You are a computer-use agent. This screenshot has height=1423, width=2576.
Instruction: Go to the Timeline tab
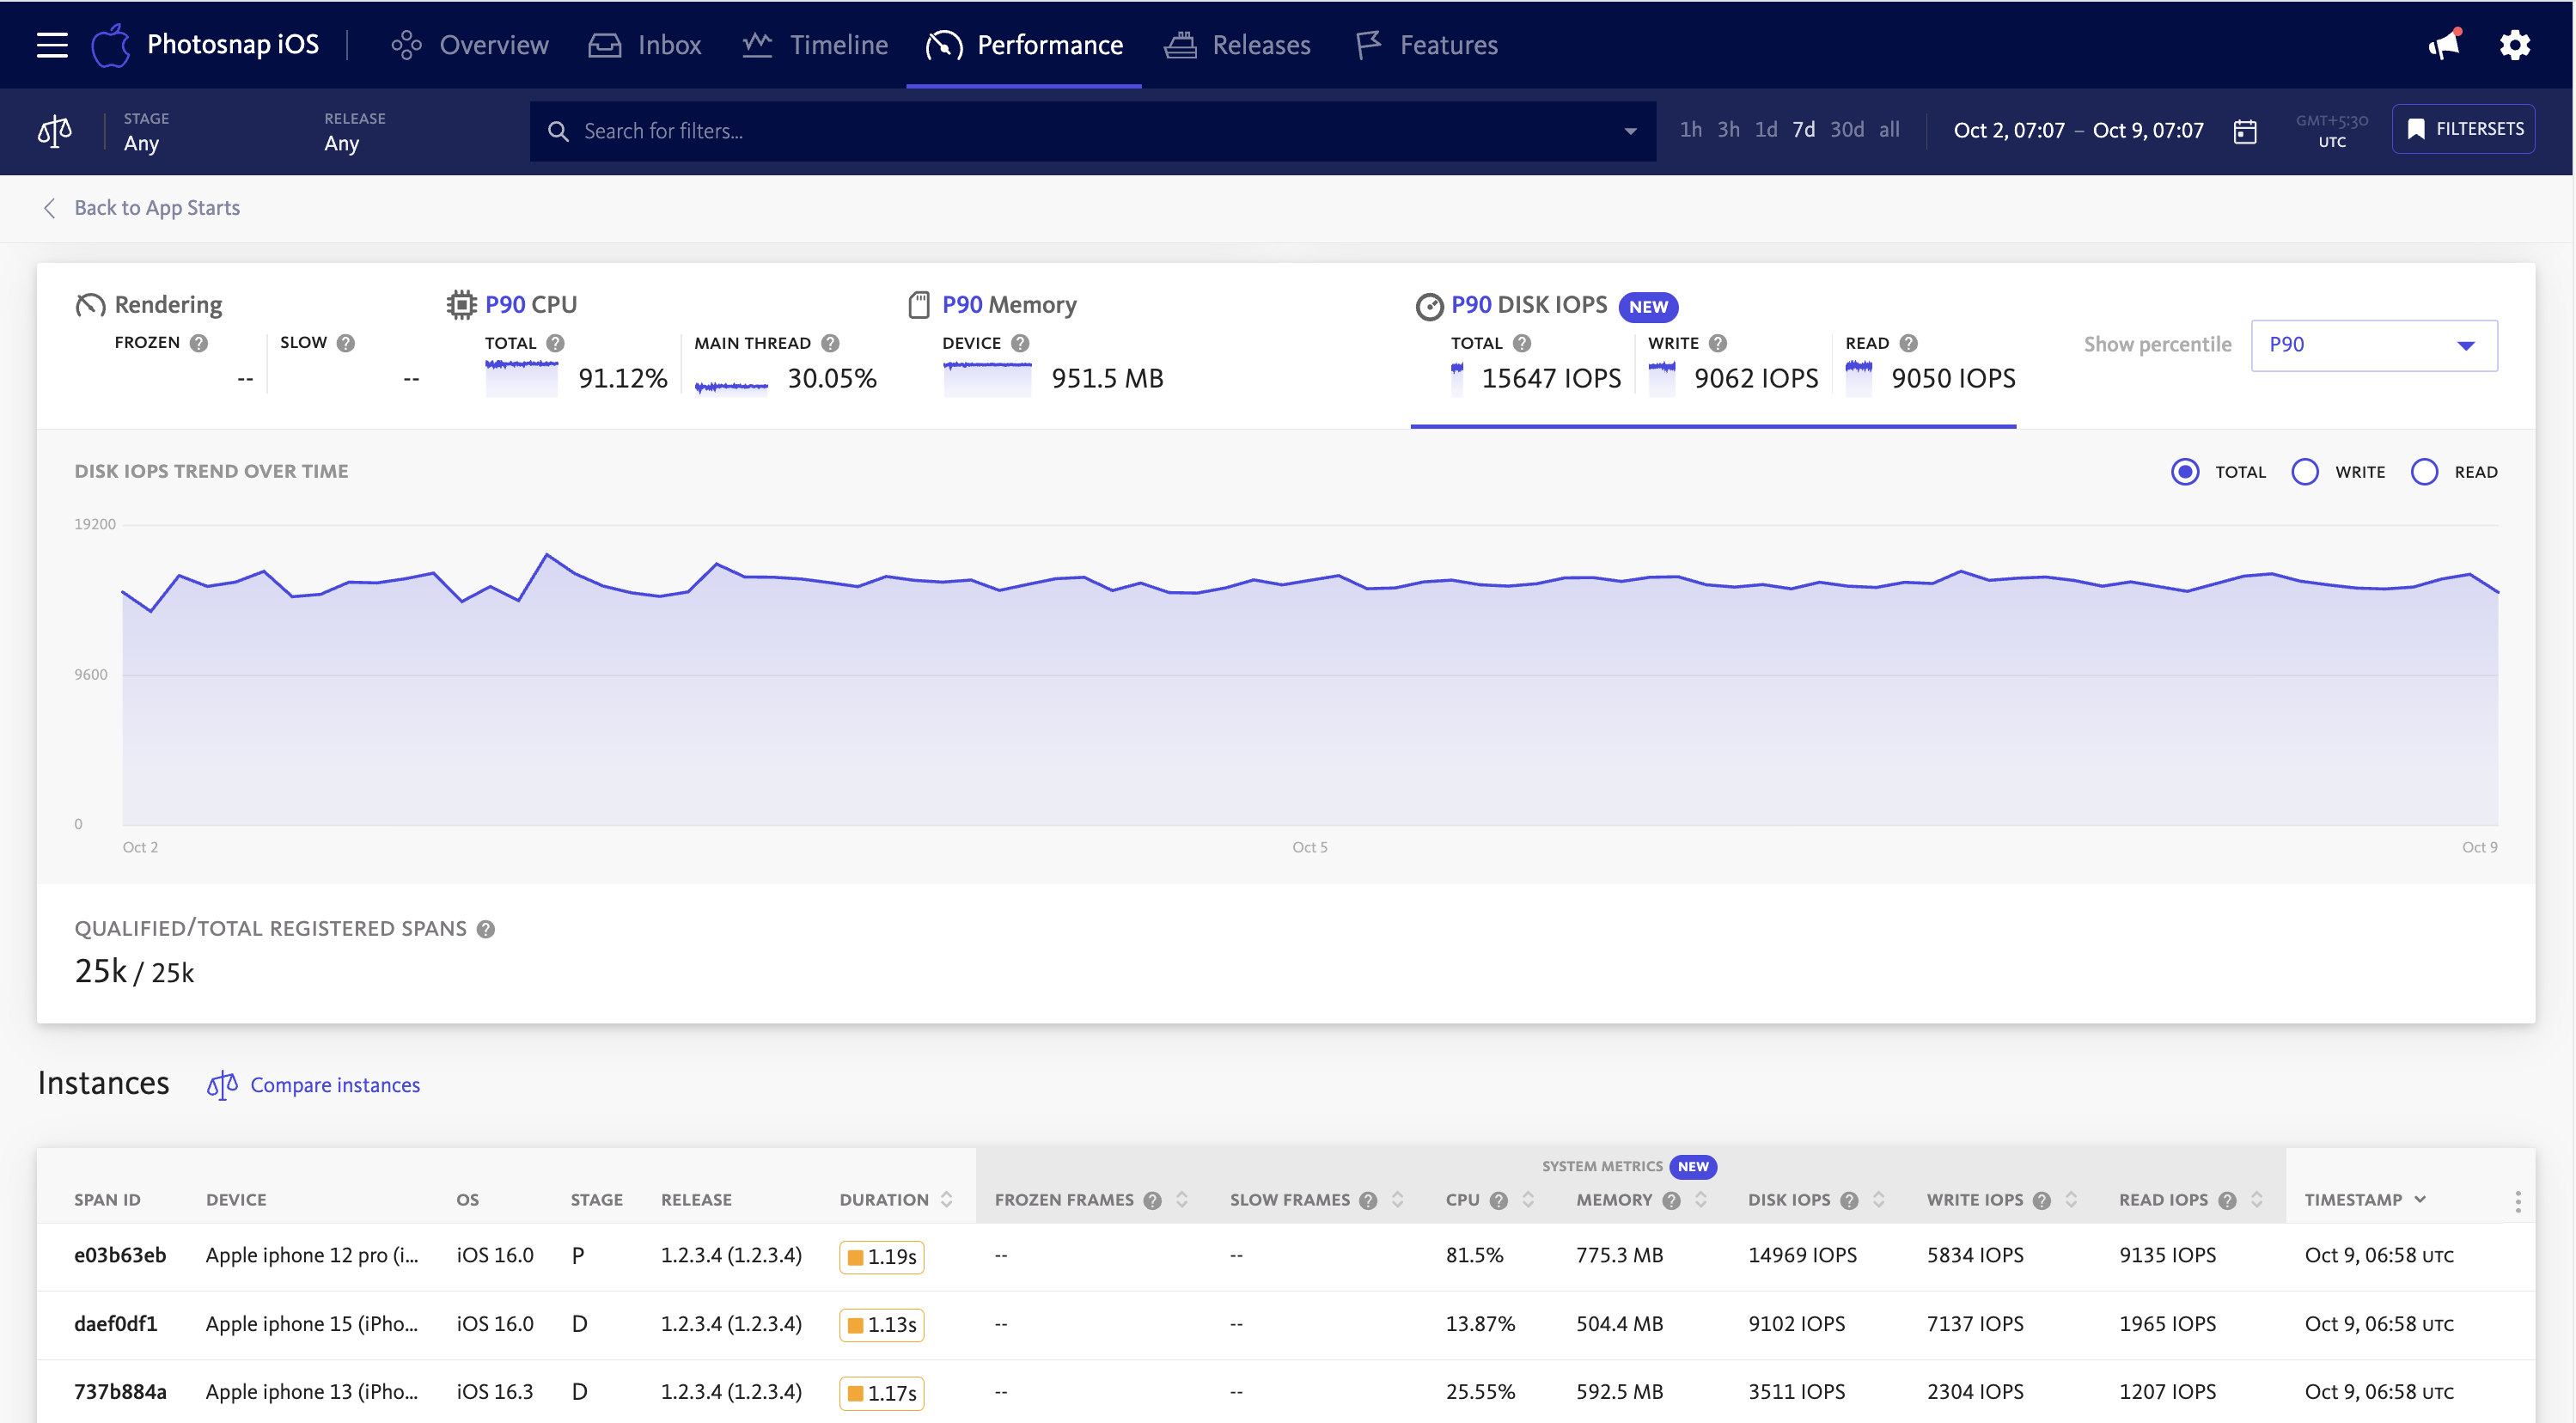tap(815, 45)
